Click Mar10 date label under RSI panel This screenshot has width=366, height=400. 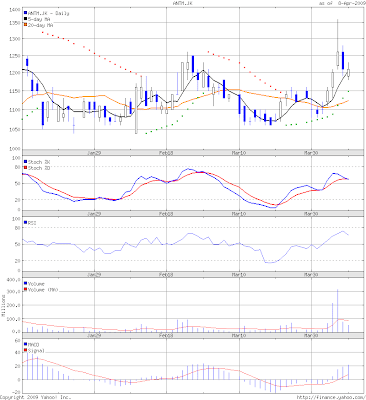(x=239, y=275)
